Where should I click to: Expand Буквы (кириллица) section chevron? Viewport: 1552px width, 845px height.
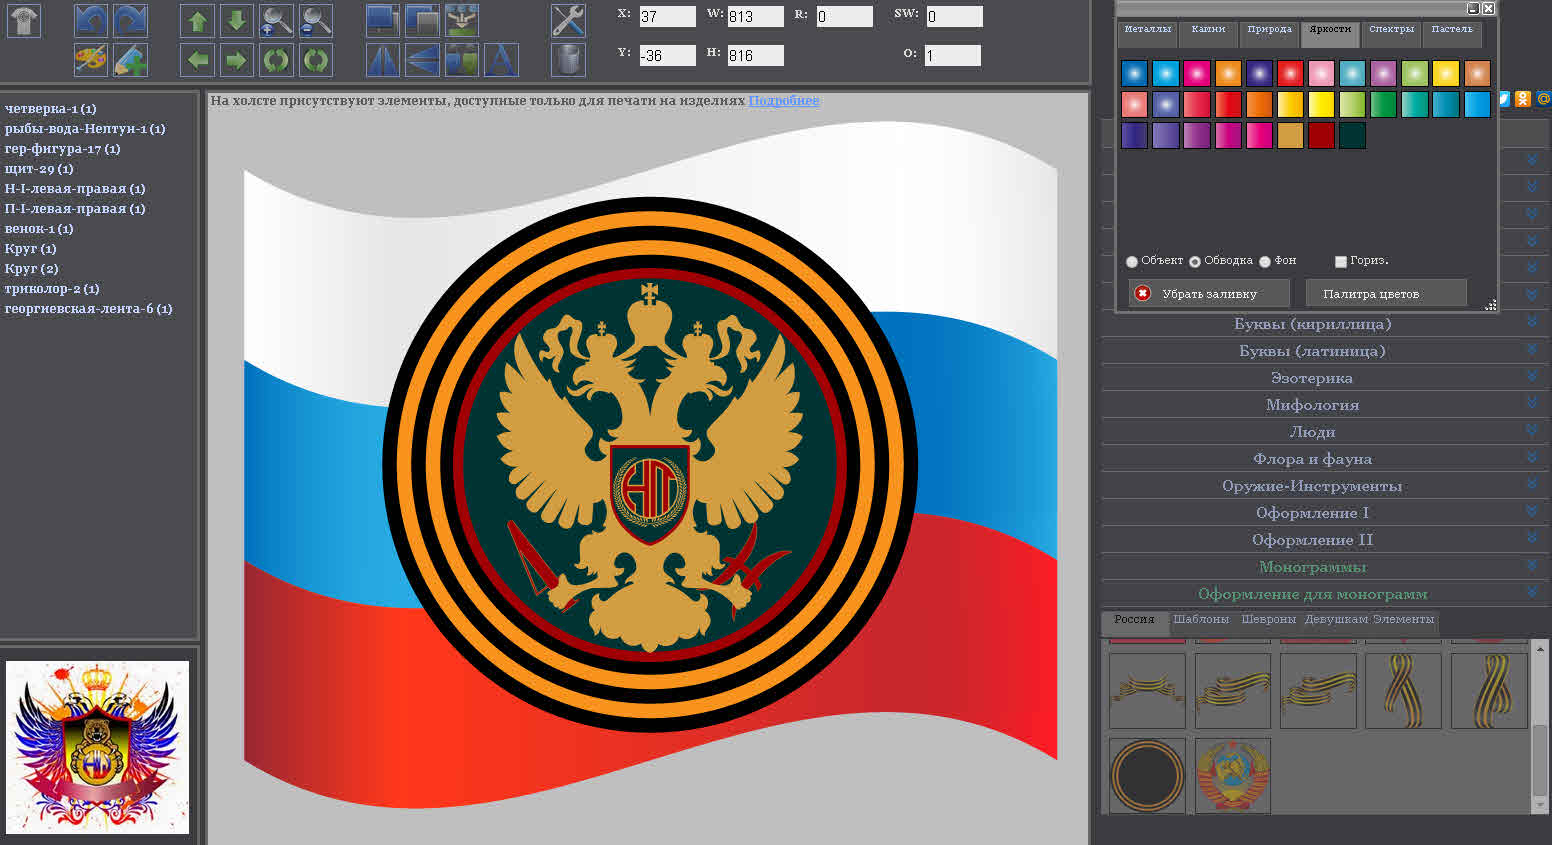1531,322
